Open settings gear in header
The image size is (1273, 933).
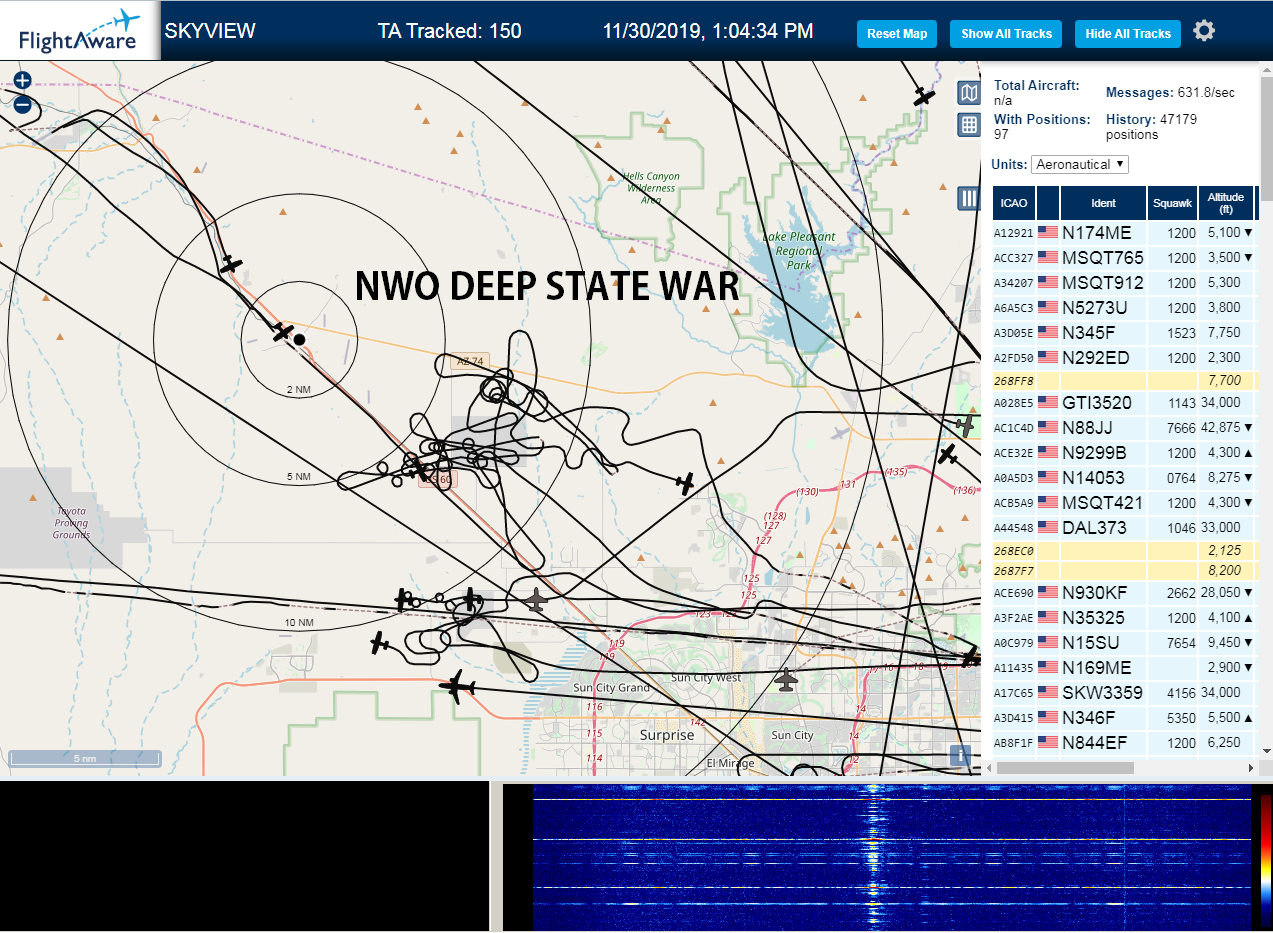(1204, 31)
